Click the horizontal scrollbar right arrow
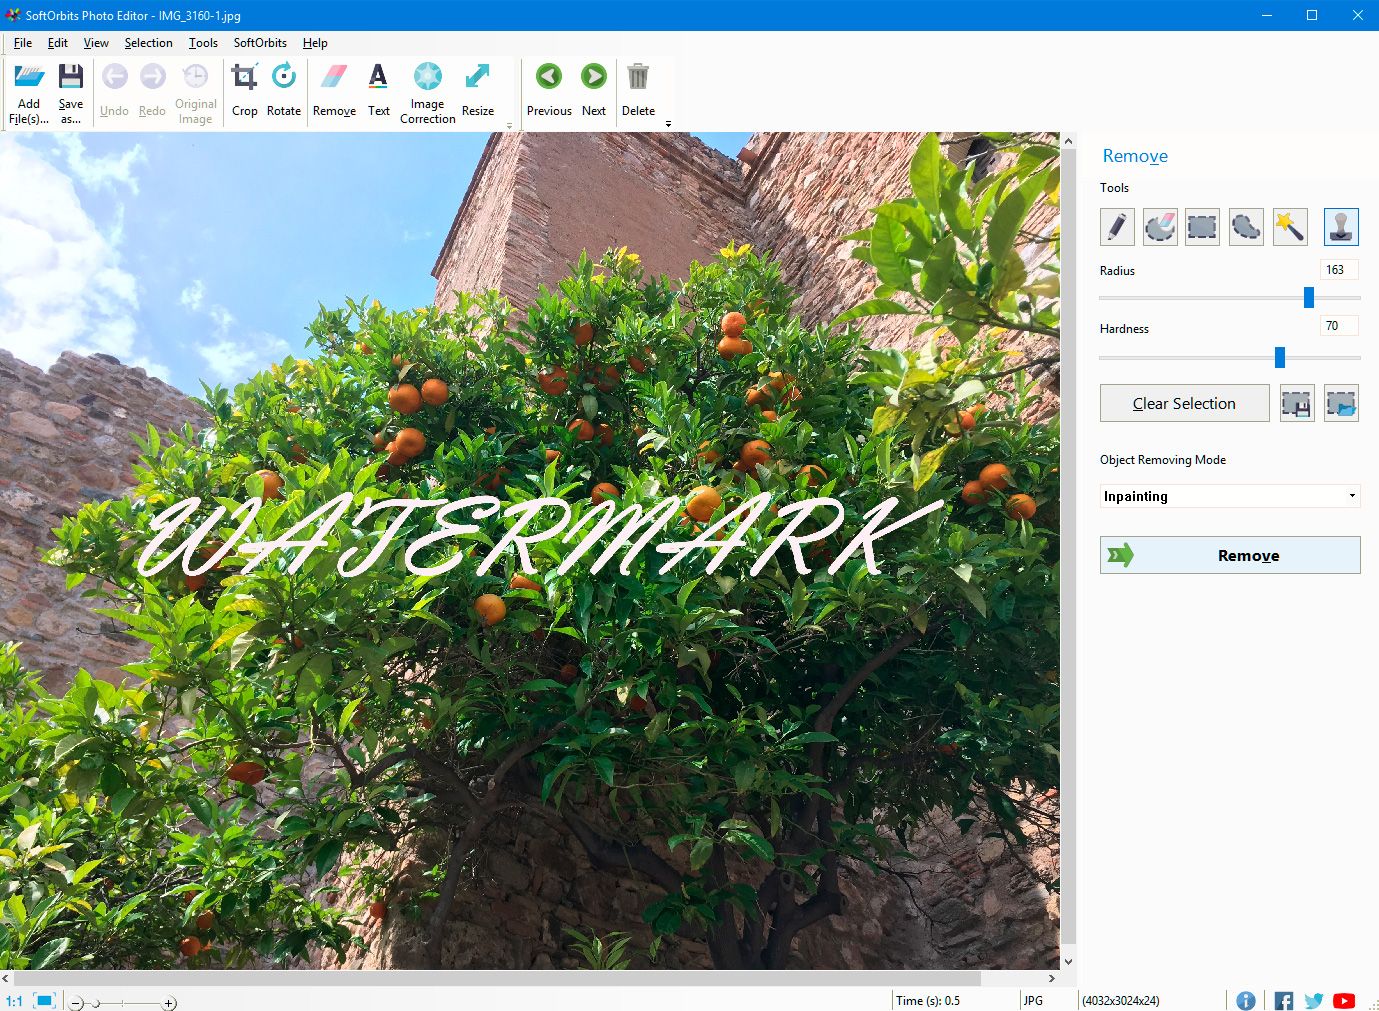The height and width of the screenshot is (1011, 1379). click(x=1051, y=978)
